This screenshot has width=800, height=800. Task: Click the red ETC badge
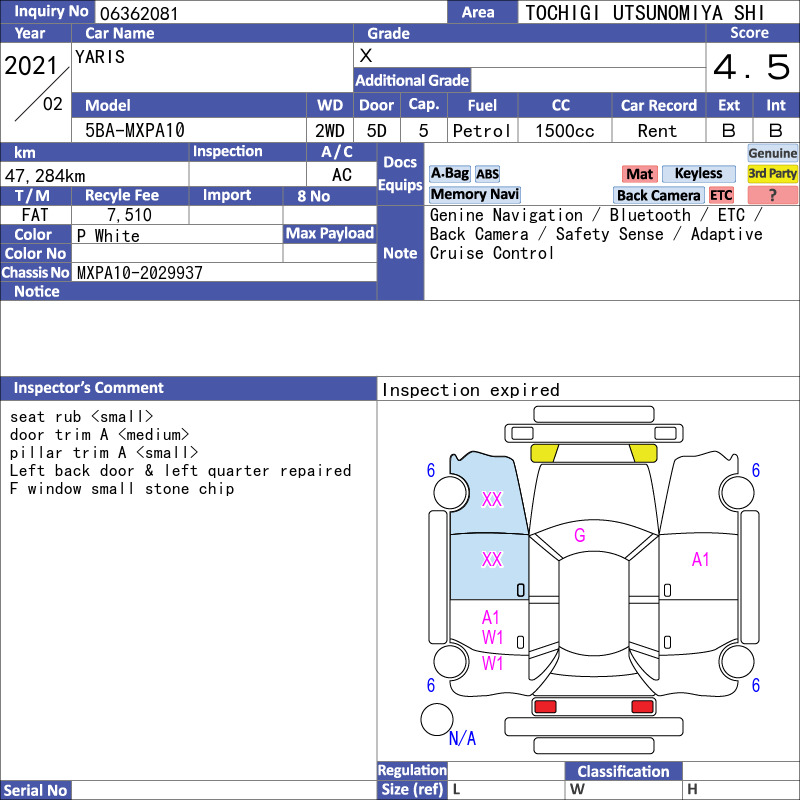721,195
